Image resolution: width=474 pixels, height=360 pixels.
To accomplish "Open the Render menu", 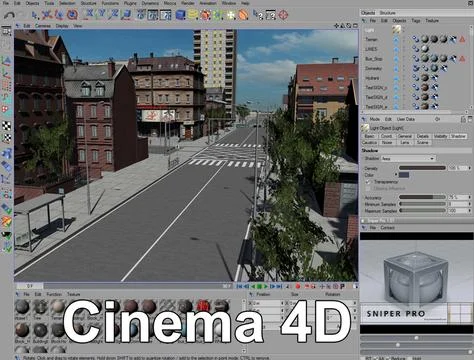I will 188,3.
